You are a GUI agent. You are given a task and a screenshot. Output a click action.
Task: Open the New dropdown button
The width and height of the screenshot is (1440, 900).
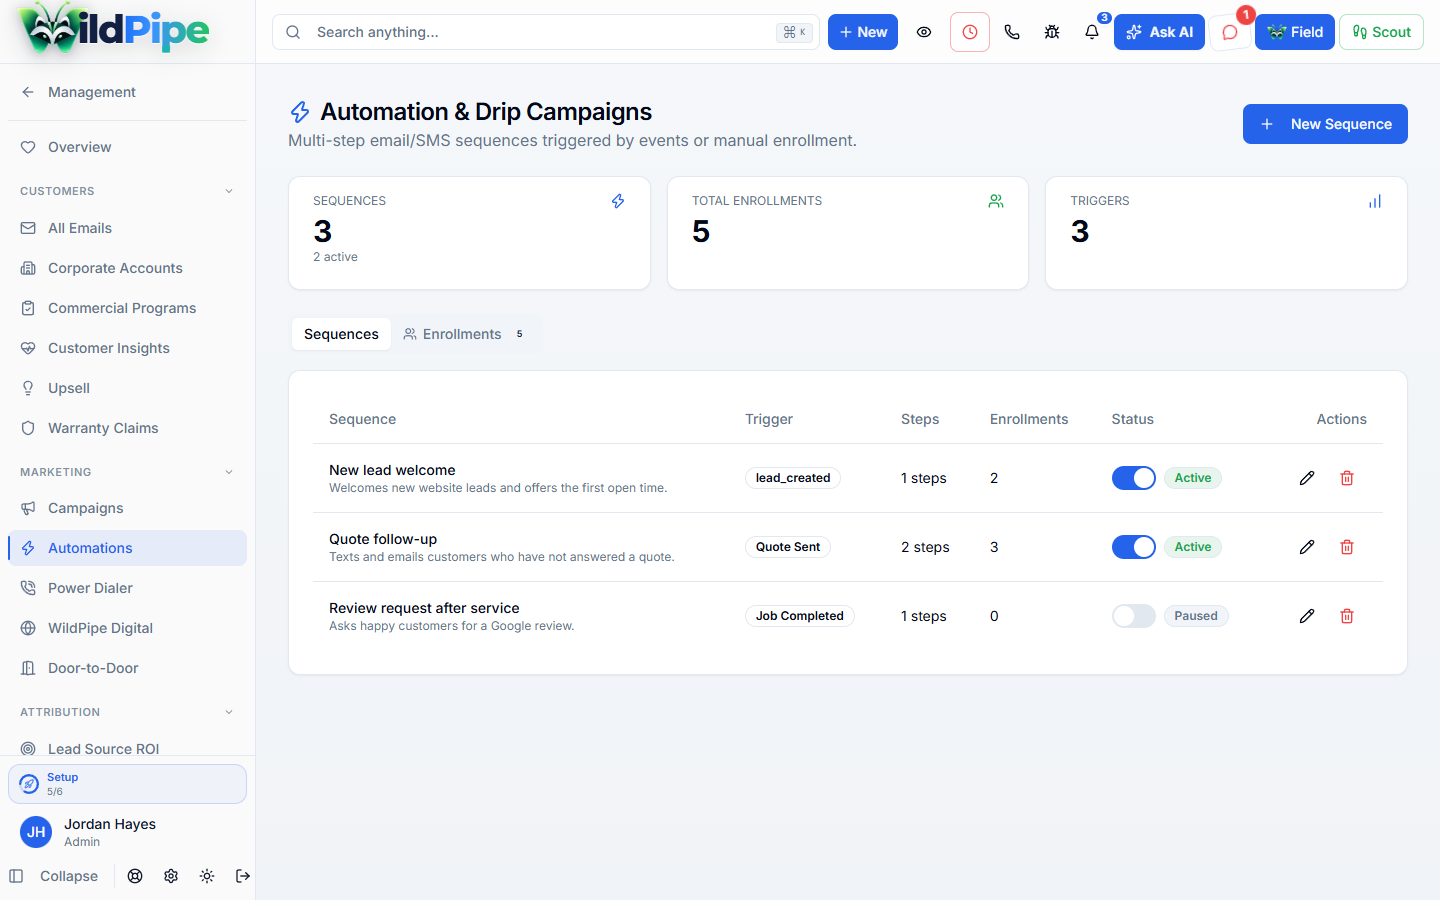click(x=863, y=32)
